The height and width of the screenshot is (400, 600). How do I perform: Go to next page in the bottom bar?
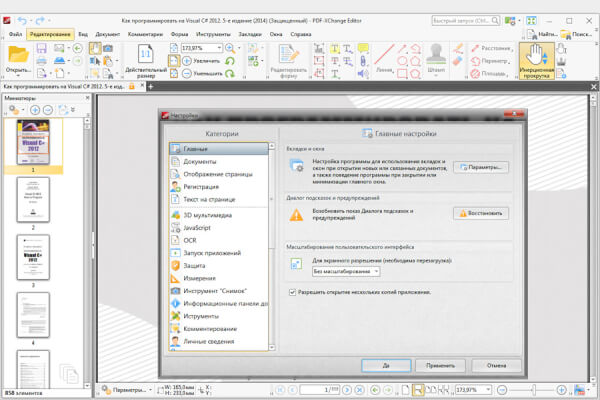pyautogui.click(x=347, y=390)
